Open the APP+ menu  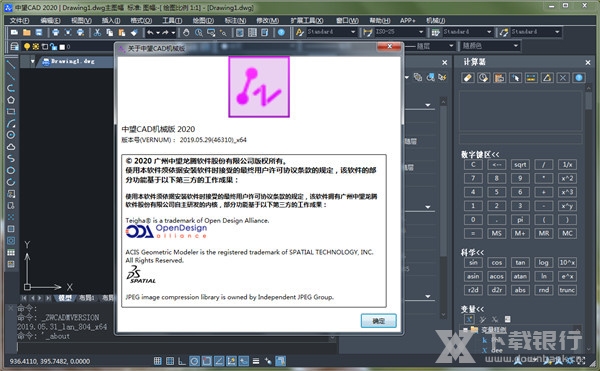pyautogui.click(x=408, y=20)
